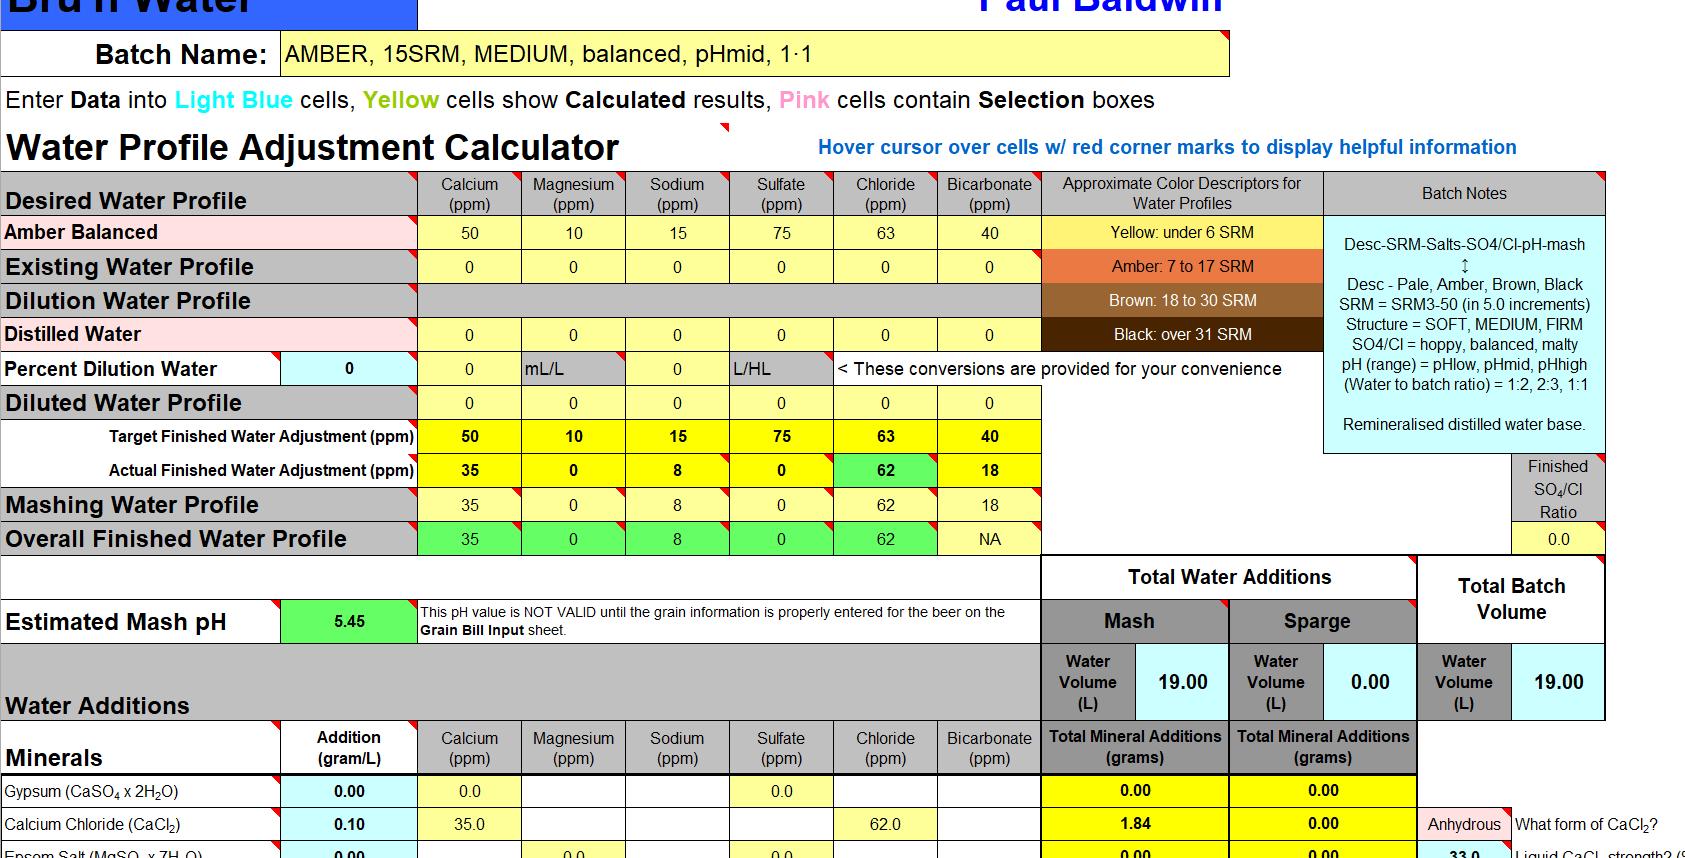
Task: Click the Gypsum addition 0.00 cell
Action: 349,791
